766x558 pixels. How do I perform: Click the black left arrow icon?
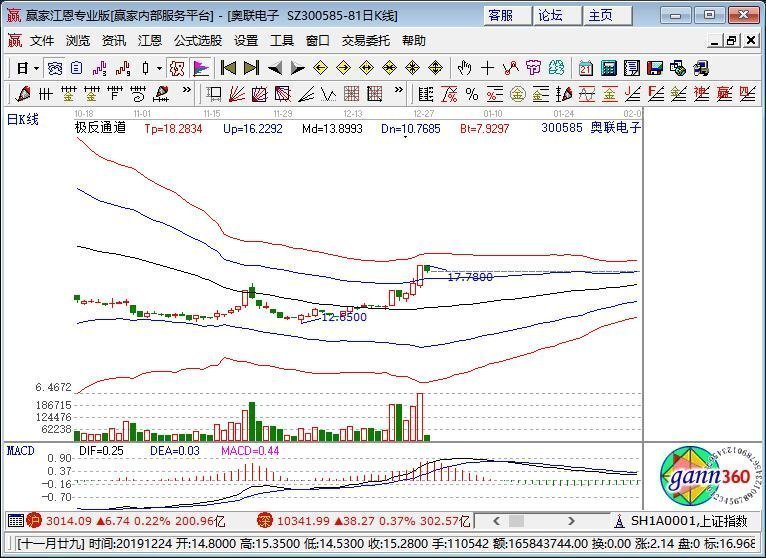pyautogui.click(x=275, y=68)
